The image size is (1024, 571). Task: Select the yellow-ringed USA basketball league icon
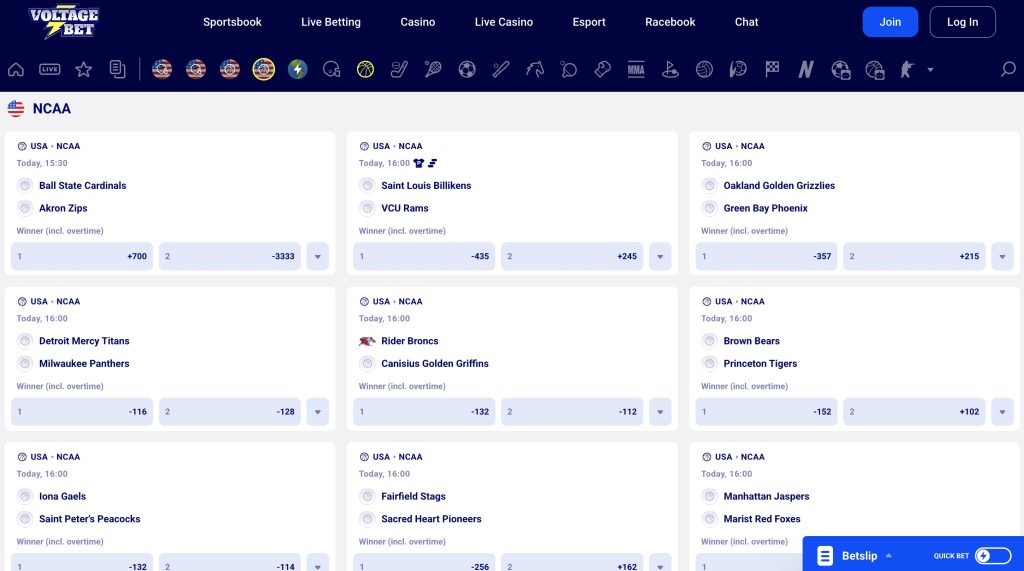[264, 69]
